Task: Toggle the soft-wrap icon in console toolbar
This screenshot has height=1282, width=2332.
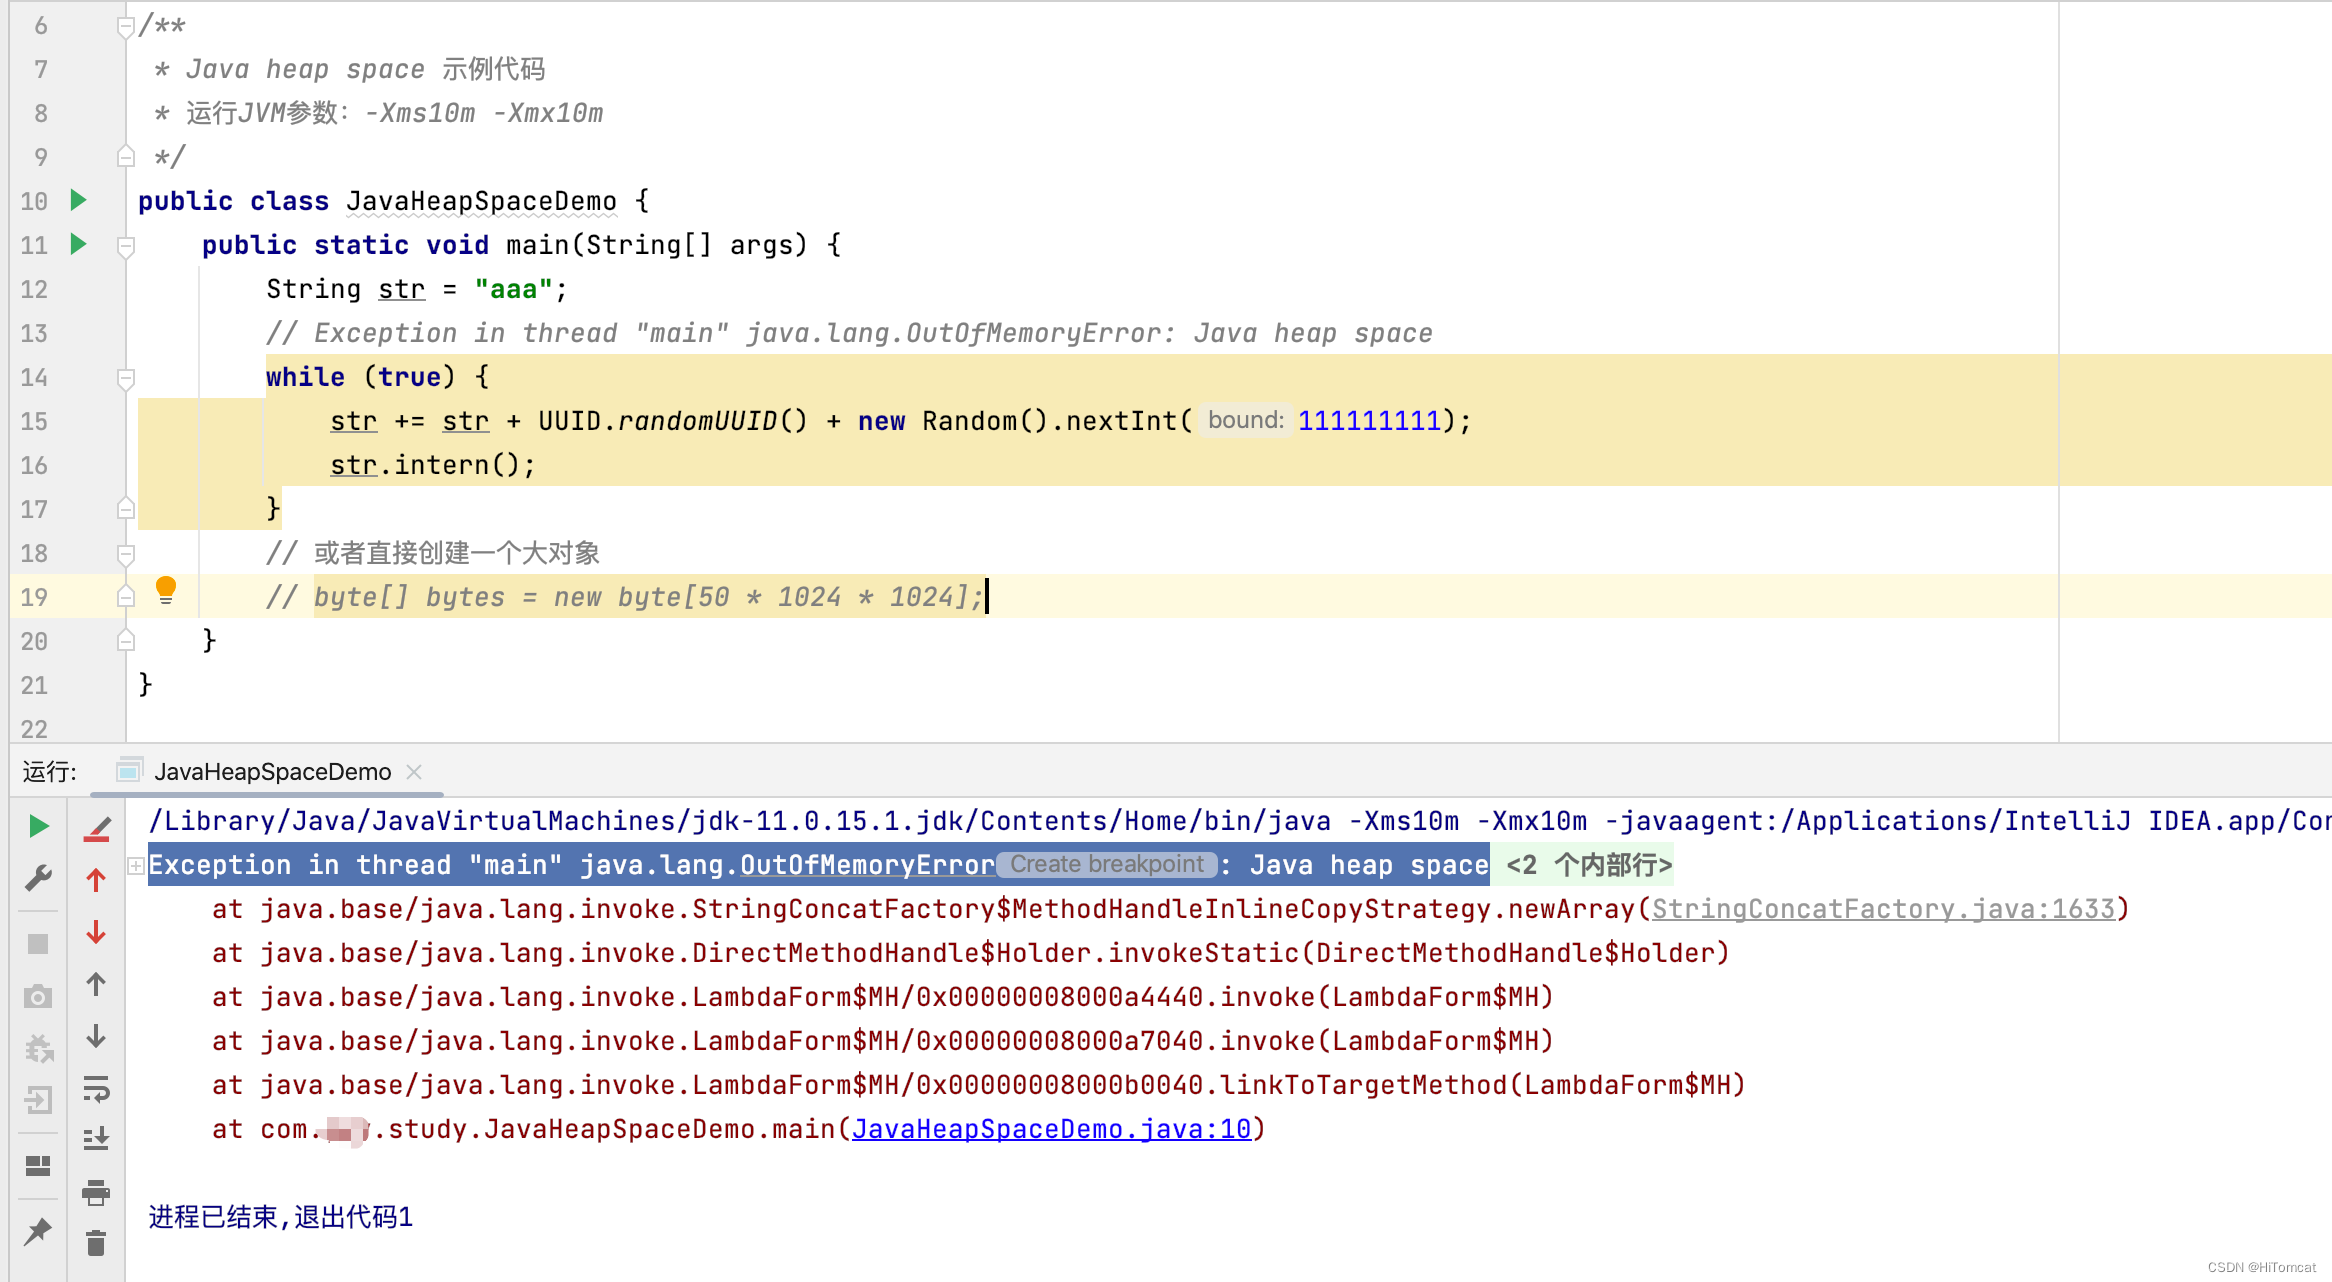Action: pos(96,1088)
